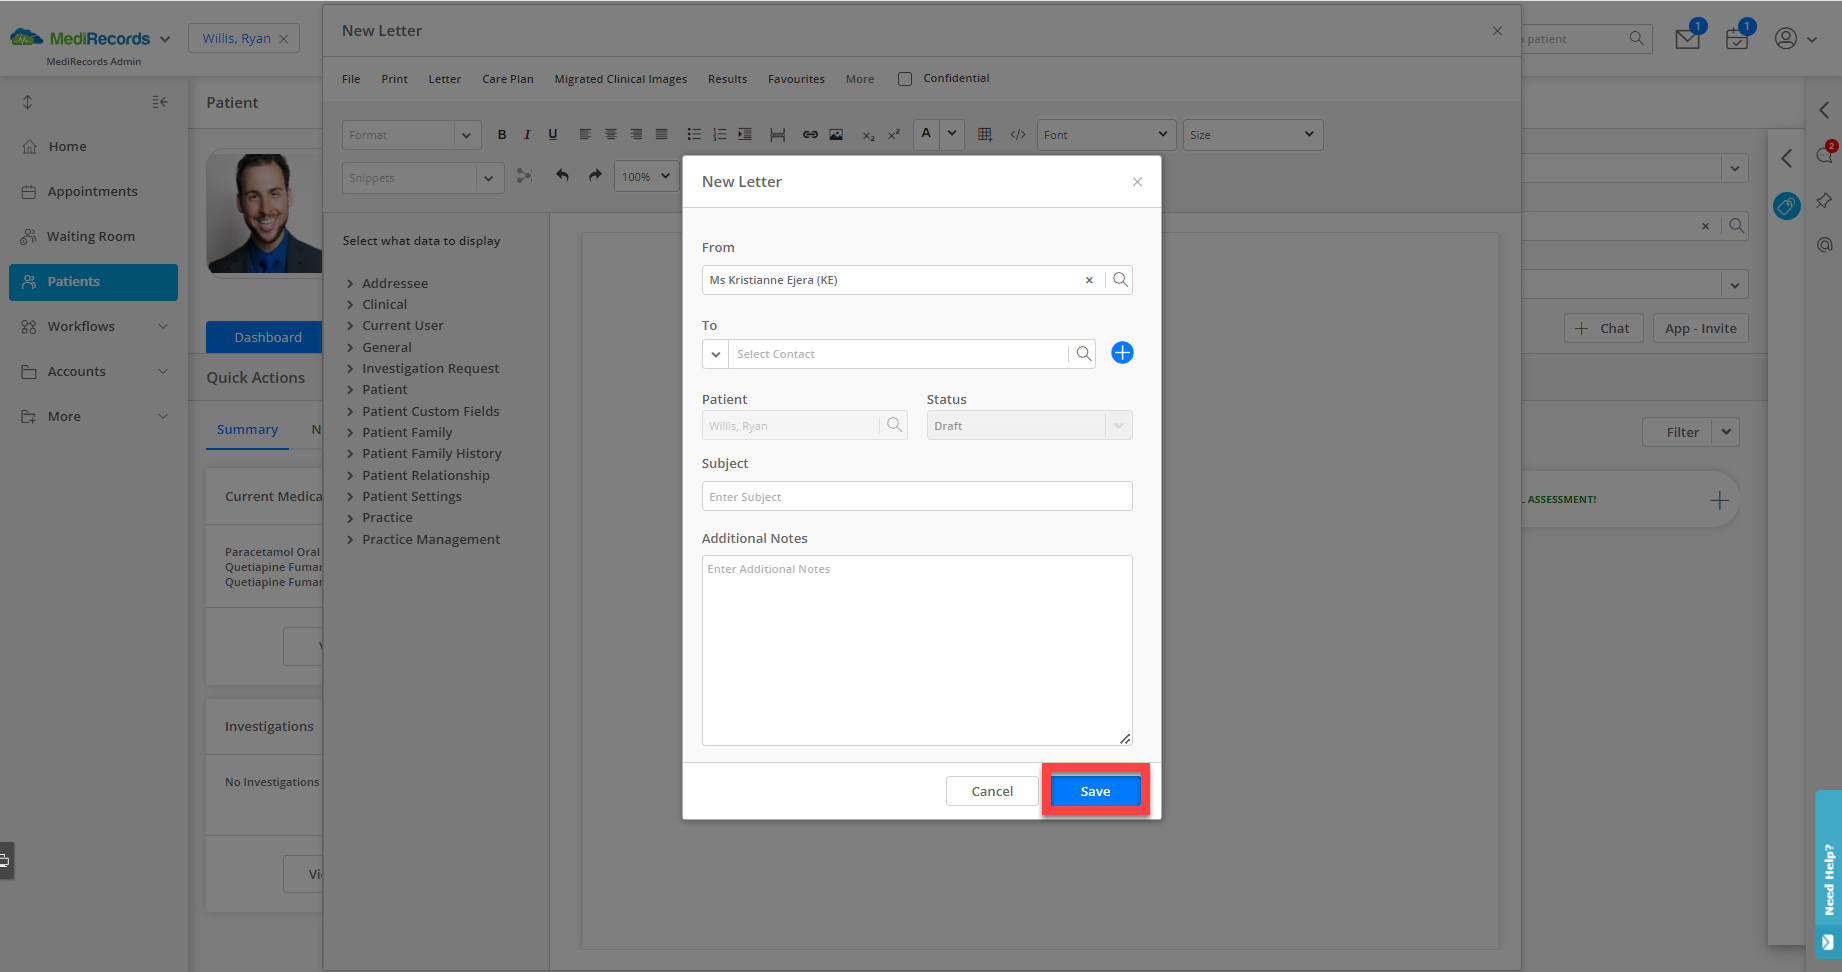Open the Results menu
Screen dimensions: 1842x972
[x=728, y=79]
